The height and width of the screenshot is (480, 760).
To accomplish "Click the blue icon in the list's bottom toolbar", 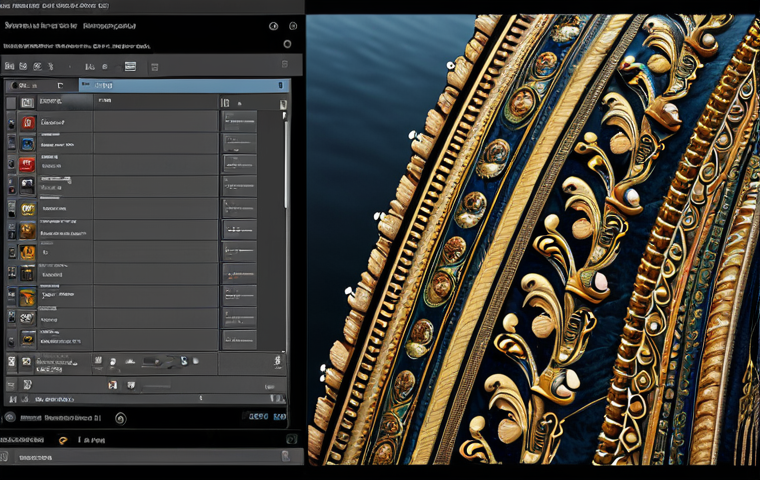I will (184, 361).
